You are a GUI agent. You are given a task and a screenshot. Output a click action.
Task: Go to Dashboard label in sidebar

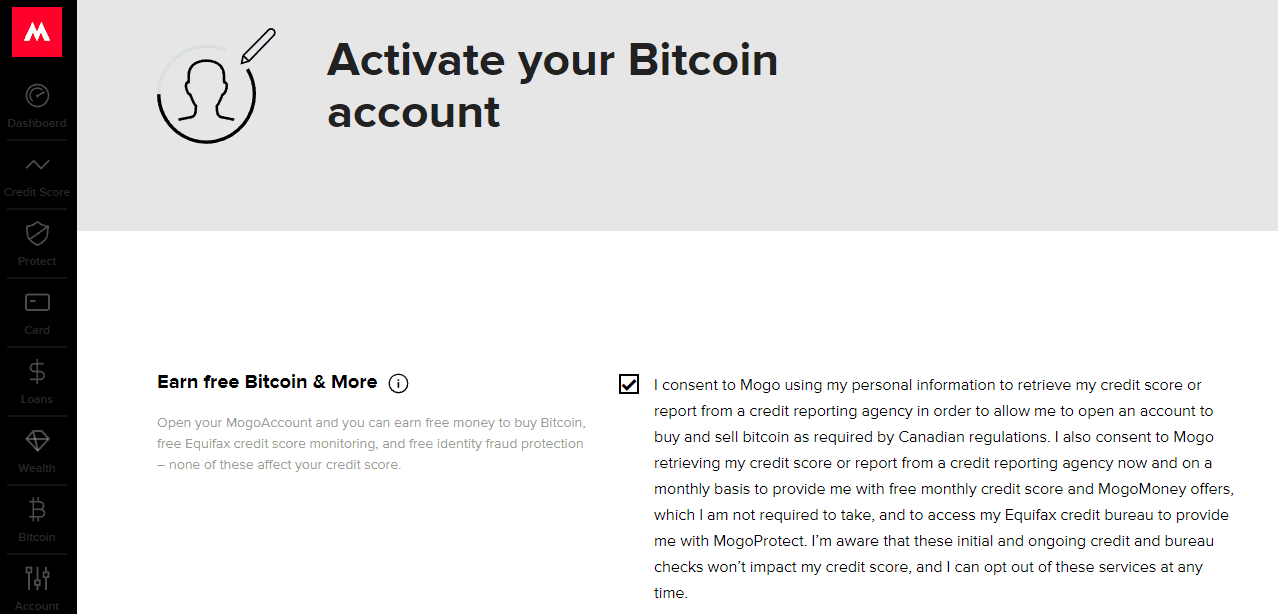(37, 124)
